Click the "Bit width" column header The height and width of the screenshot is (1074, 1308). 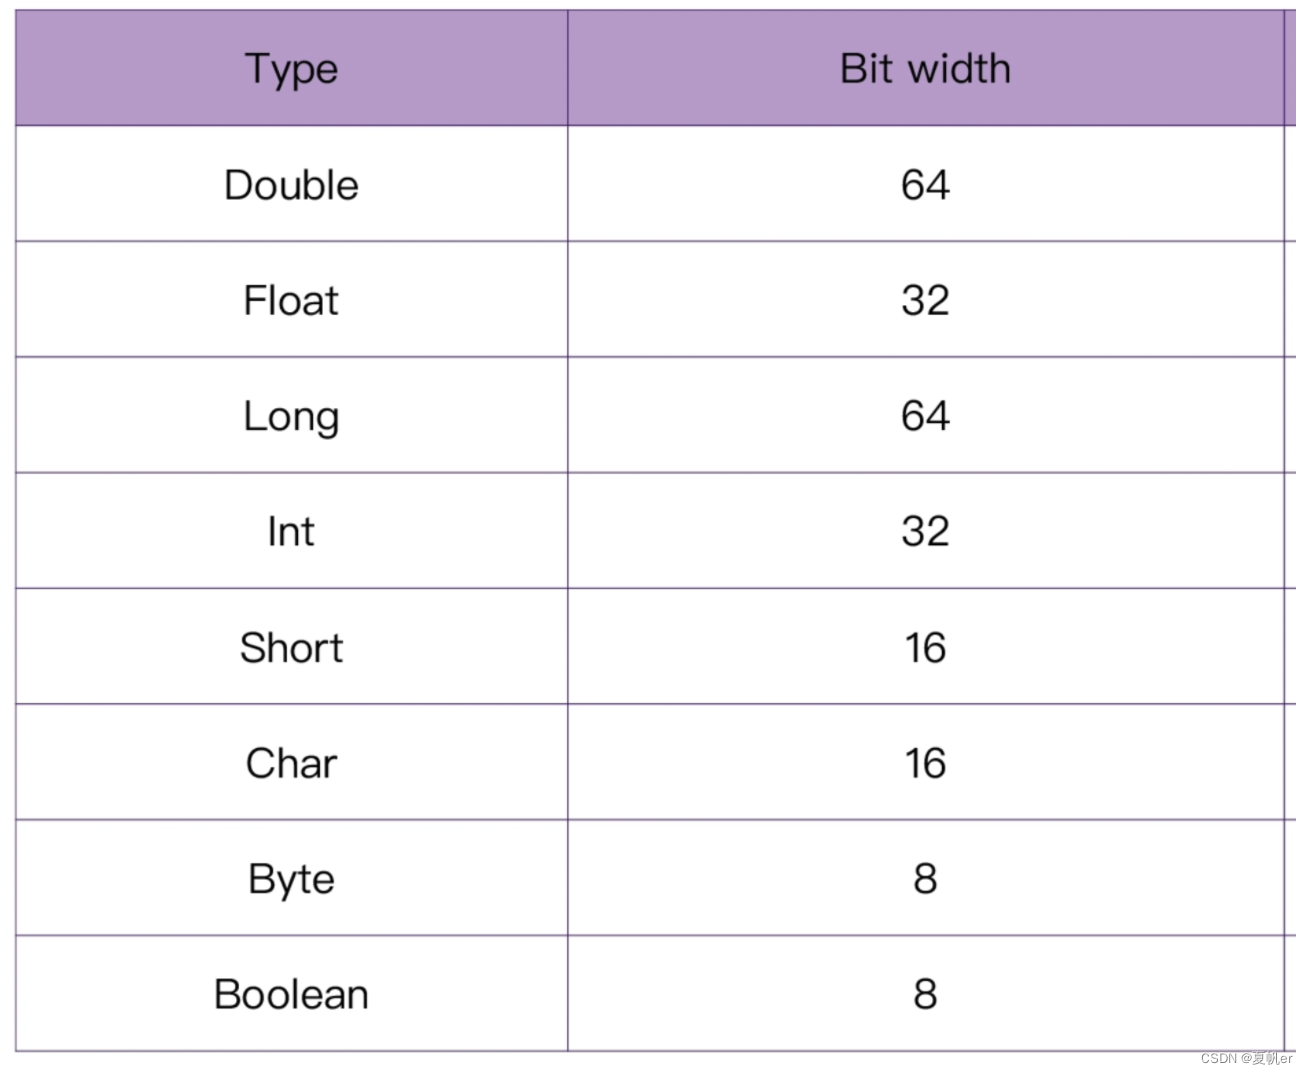925,69
